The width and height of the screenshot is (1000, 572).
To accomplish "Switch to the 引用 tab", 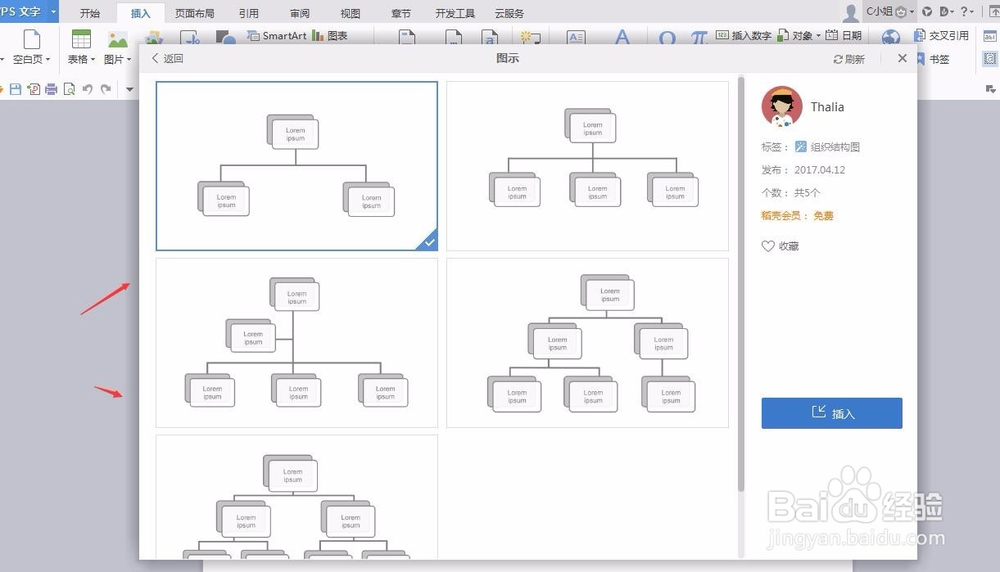I will (x=249, y=13).
